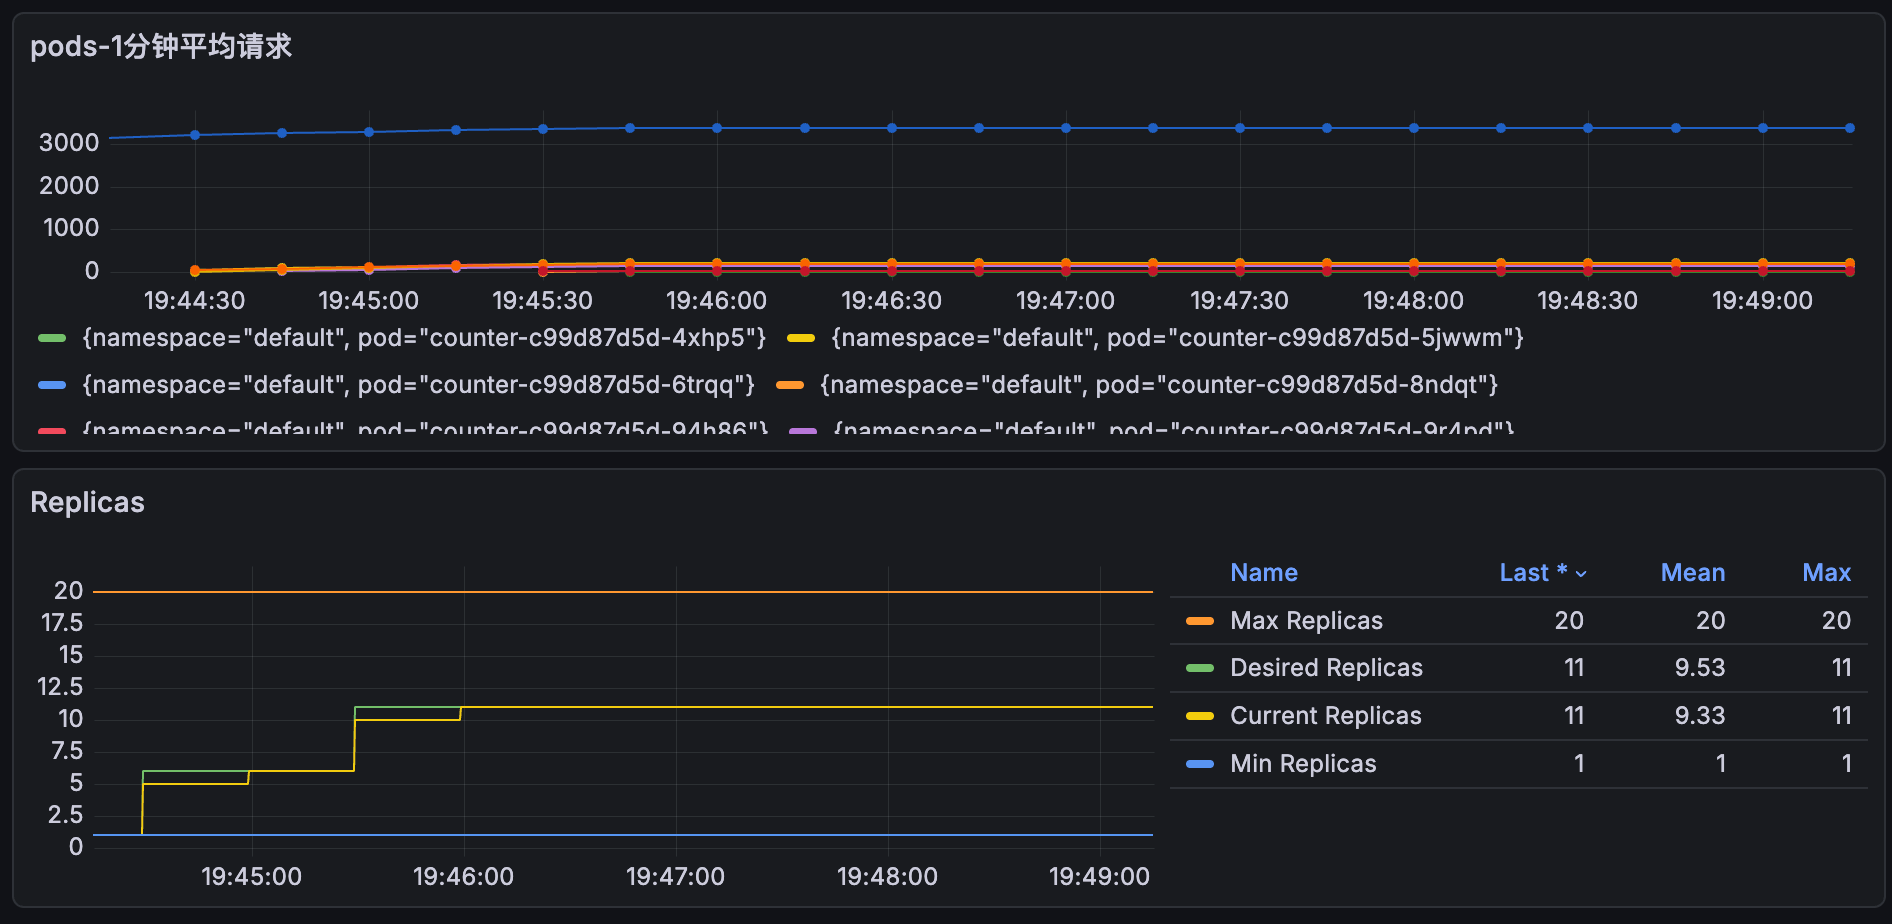Click orange color swatch for 8ndqt series

point(790,385)
